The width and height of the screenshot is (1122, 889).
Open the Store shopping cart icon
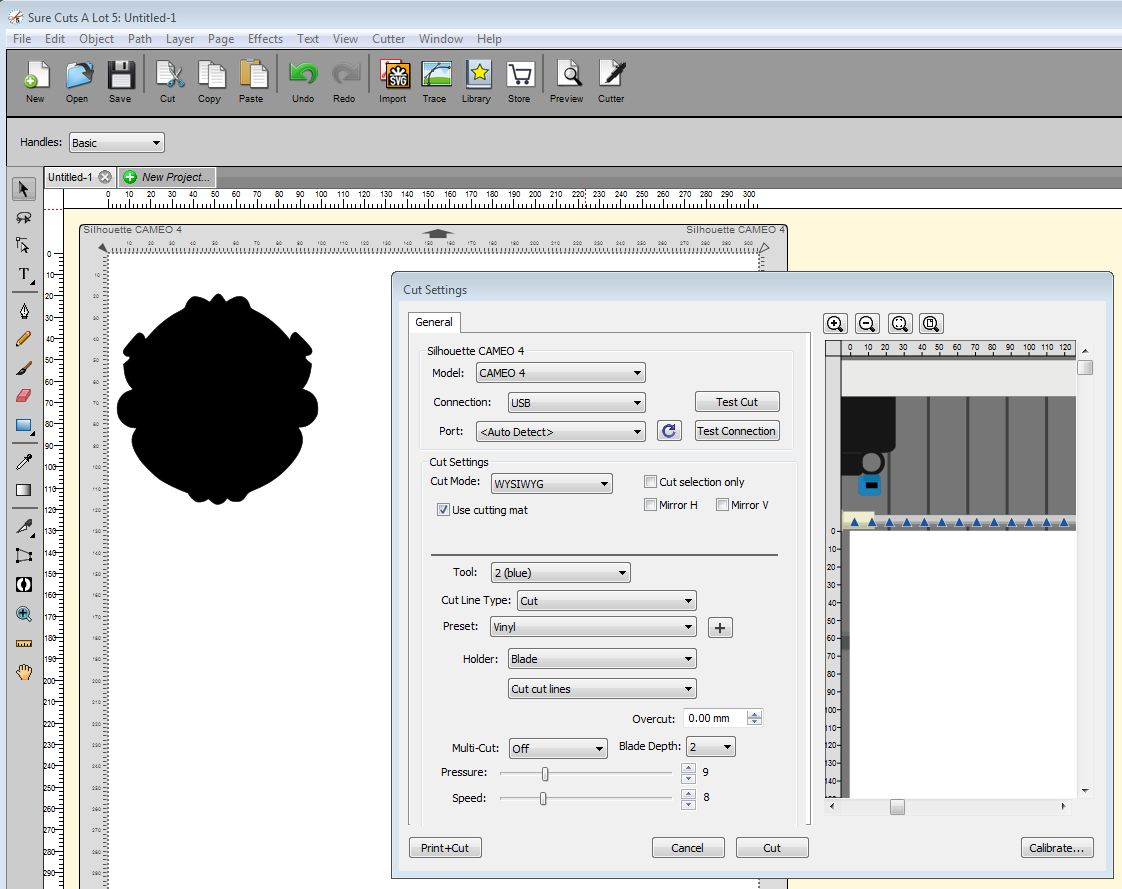click(519, 82)
